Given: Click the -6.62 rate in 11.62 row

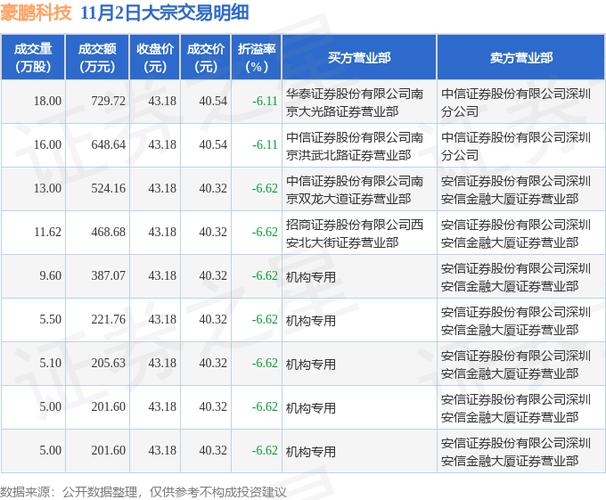Looking at the screenshot, I should (265, 232).
